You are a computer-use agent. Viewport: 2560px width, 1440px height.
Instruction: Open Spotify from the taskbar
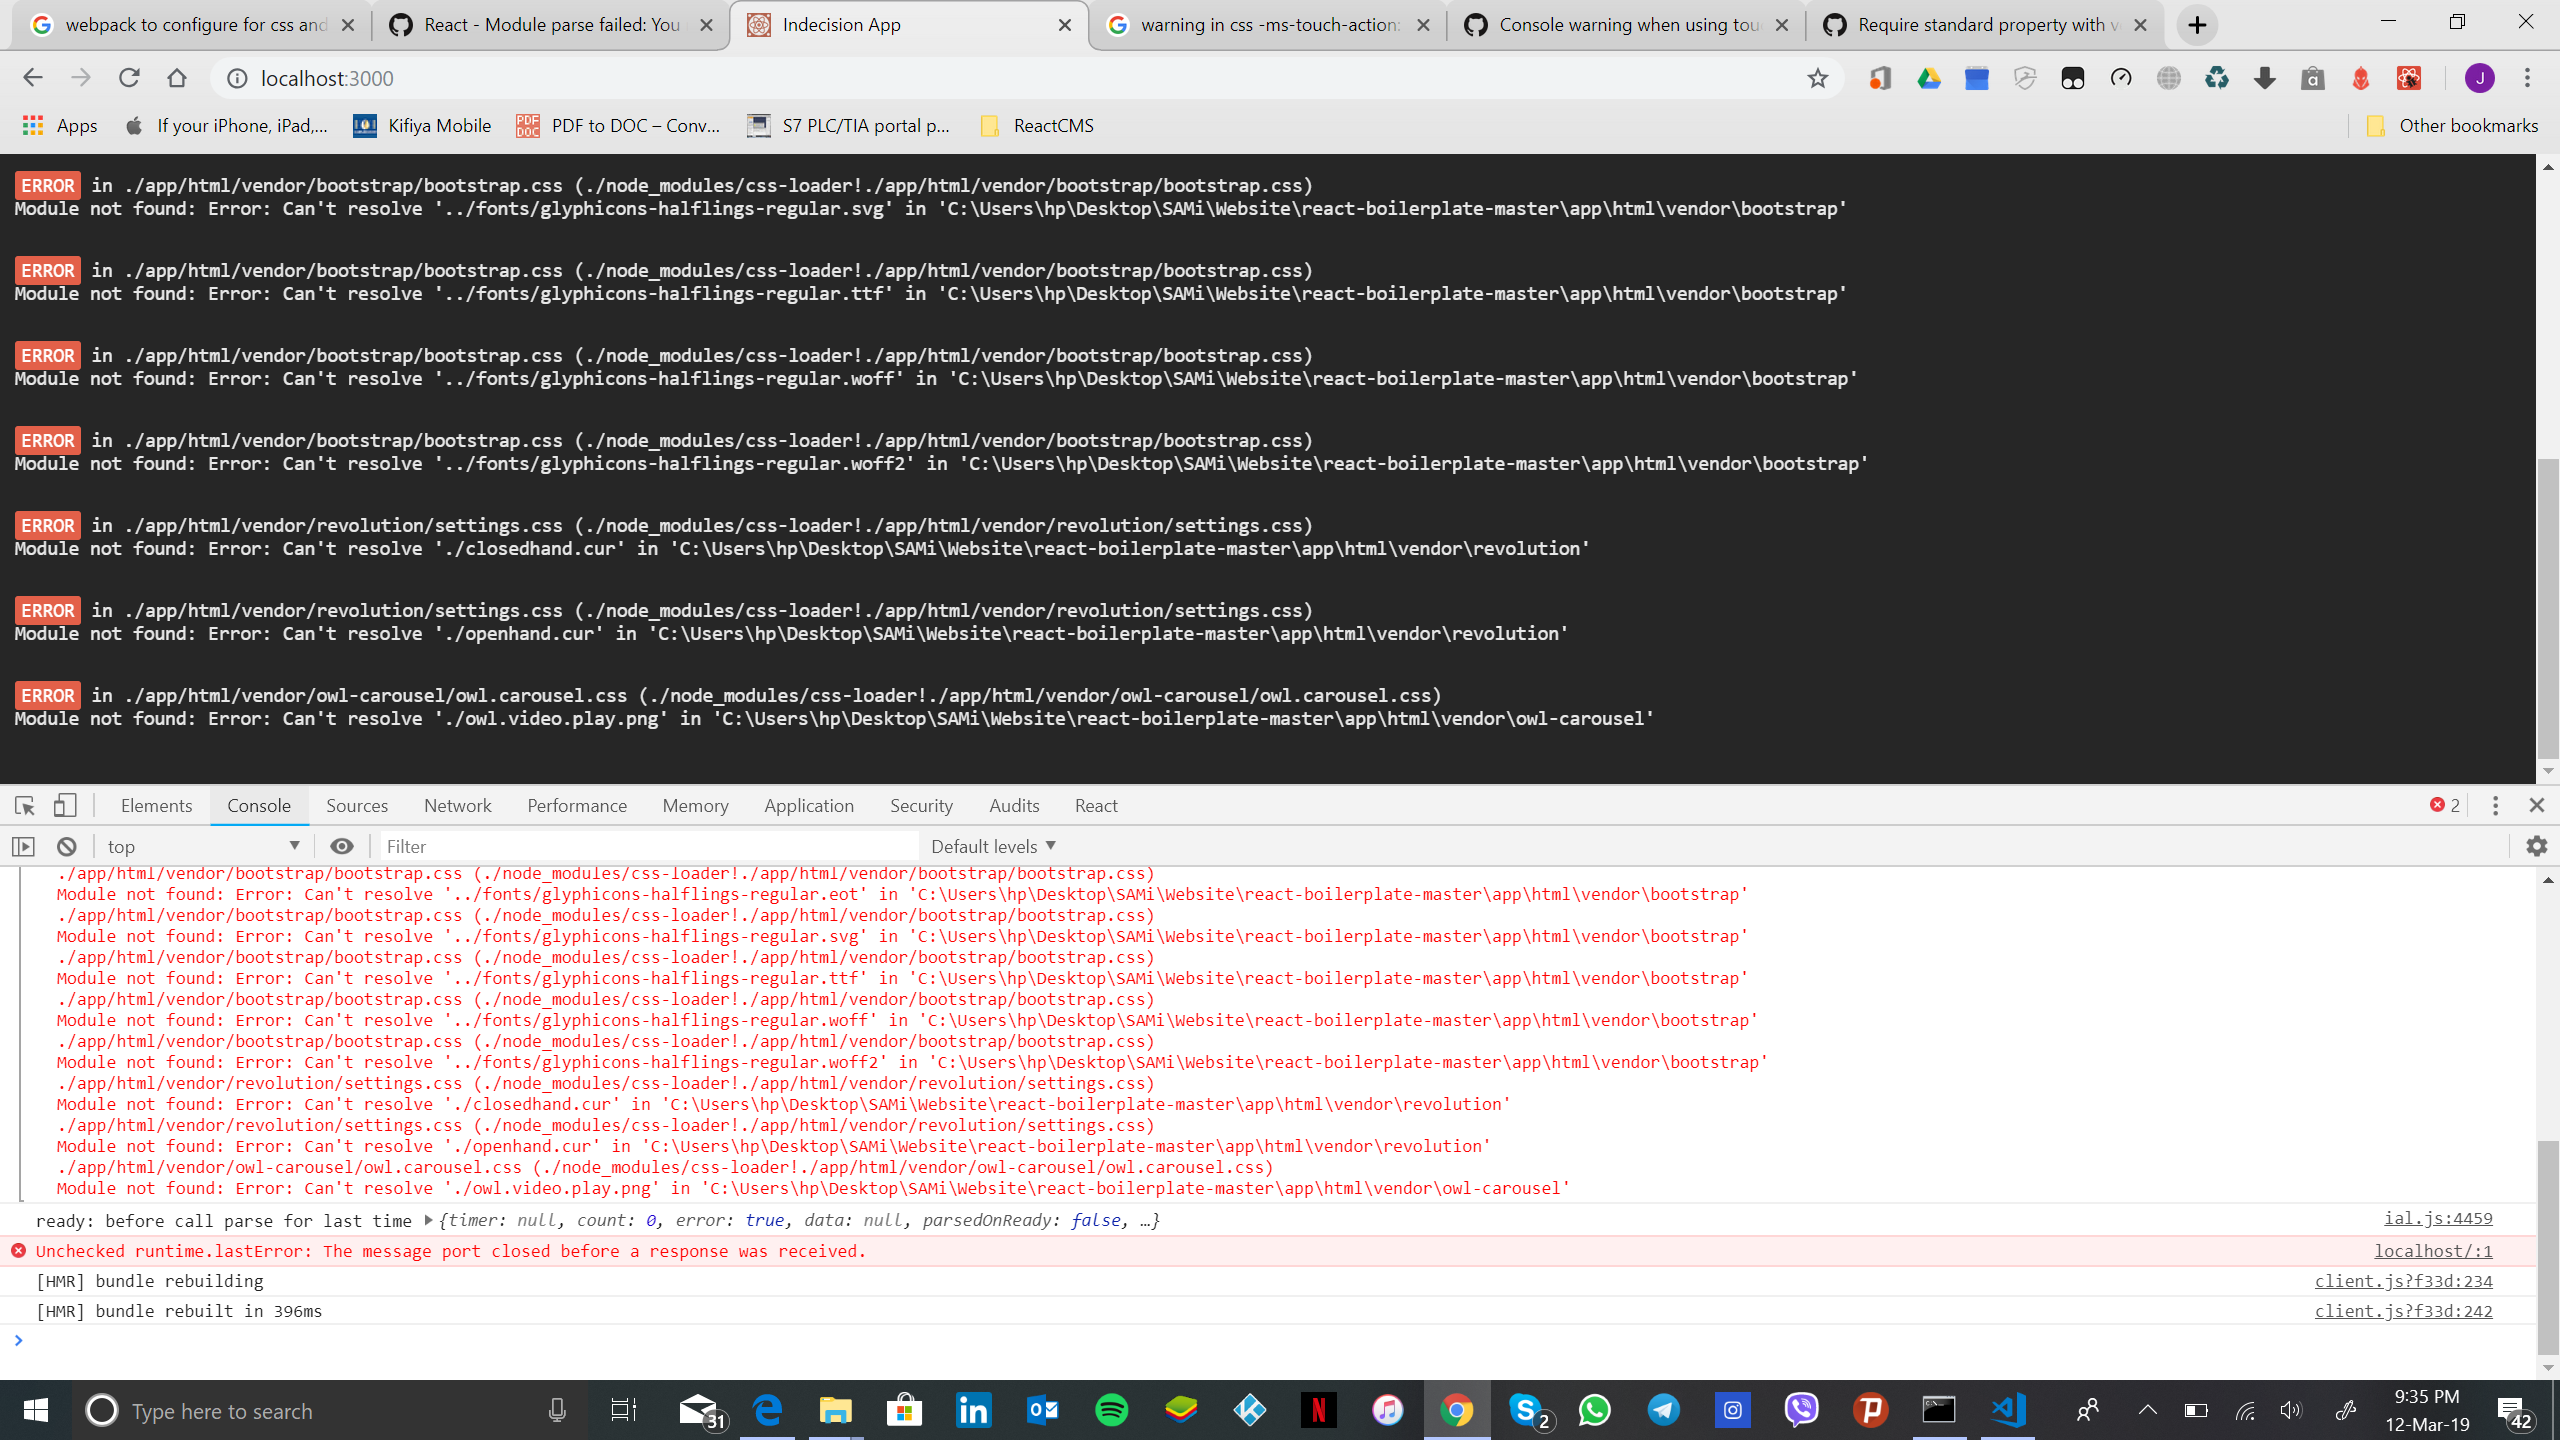point(1111,1410)
